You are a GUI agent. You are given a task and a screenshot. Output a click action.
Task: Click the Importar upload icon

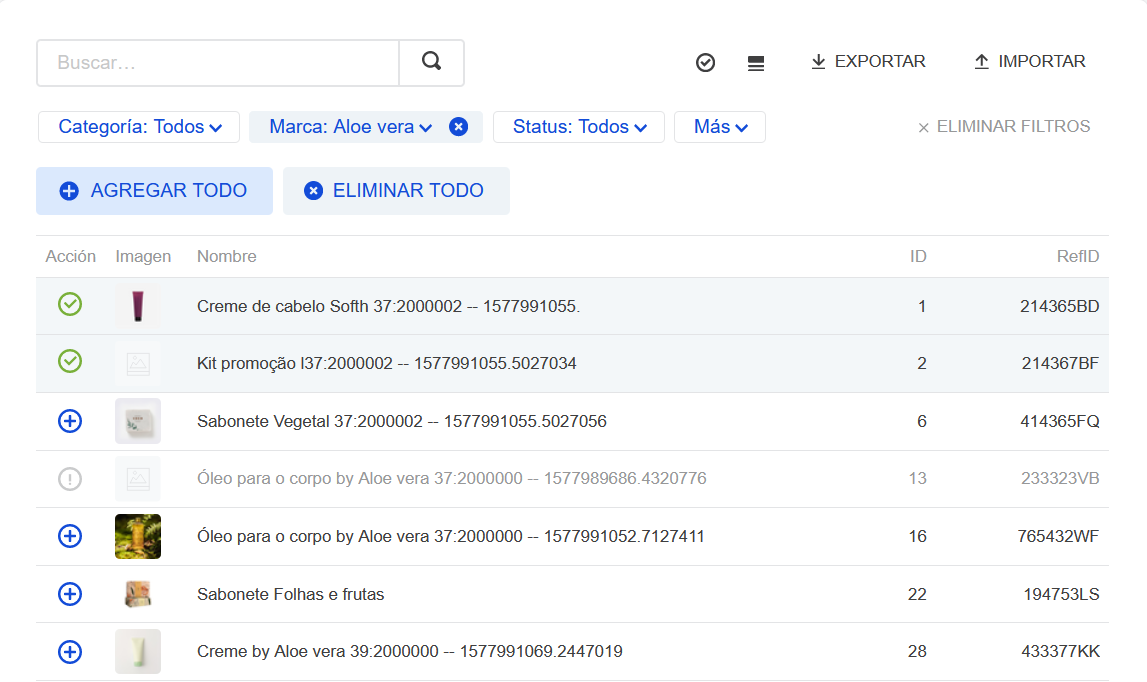[979, 61]
